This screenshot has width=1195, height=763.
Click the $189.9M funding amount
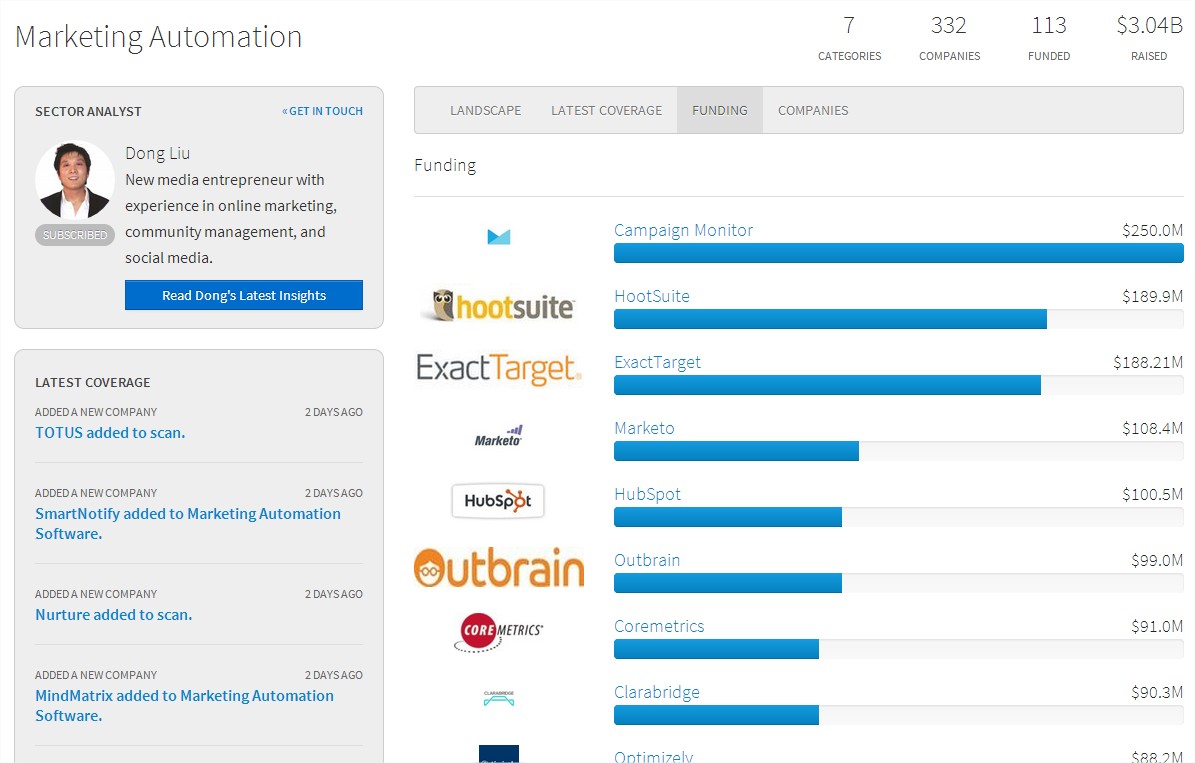(1152, 297)
